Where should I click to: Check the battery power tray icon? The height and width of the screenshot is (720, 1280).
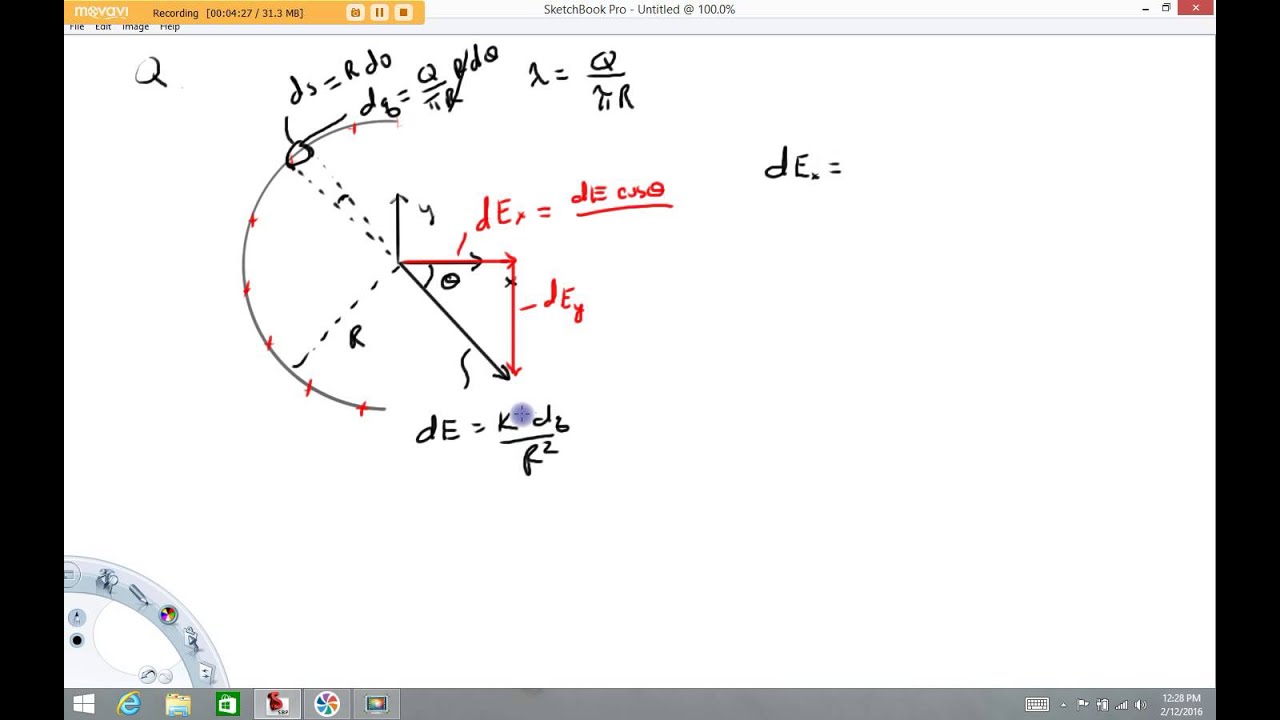[x=1103, y=705]
